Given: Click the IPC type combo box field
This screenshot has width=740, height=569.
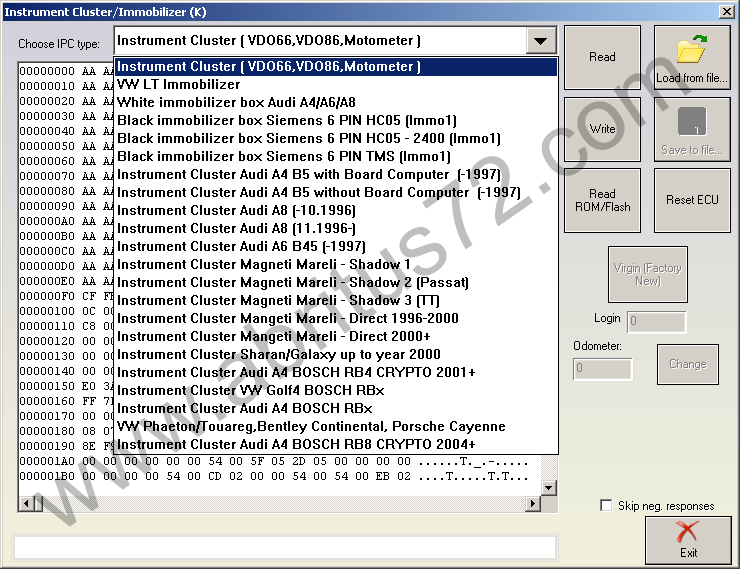Looking at the screenshot, I should 320,41.
